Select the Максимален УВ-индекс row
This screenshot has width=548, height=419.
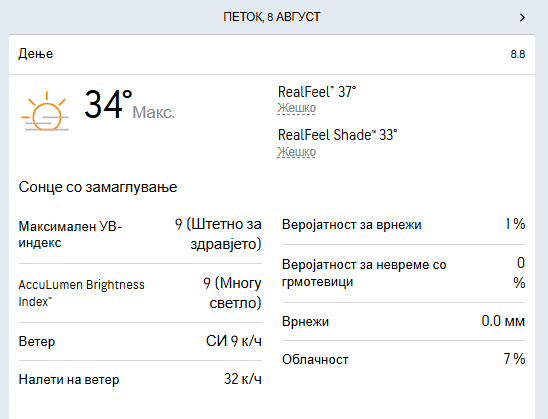140,234
